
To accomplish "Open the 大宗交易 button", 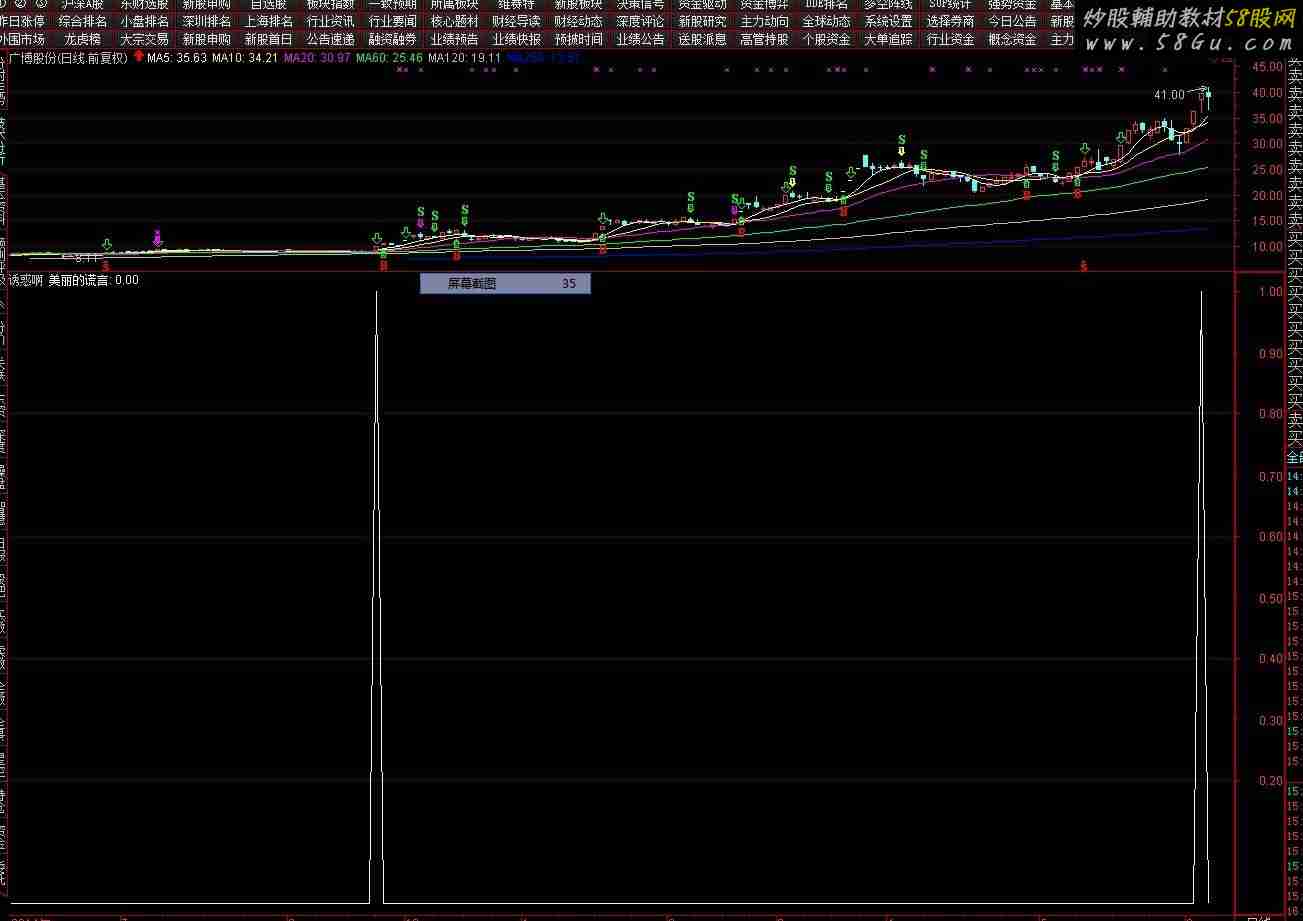I will 145,40.
